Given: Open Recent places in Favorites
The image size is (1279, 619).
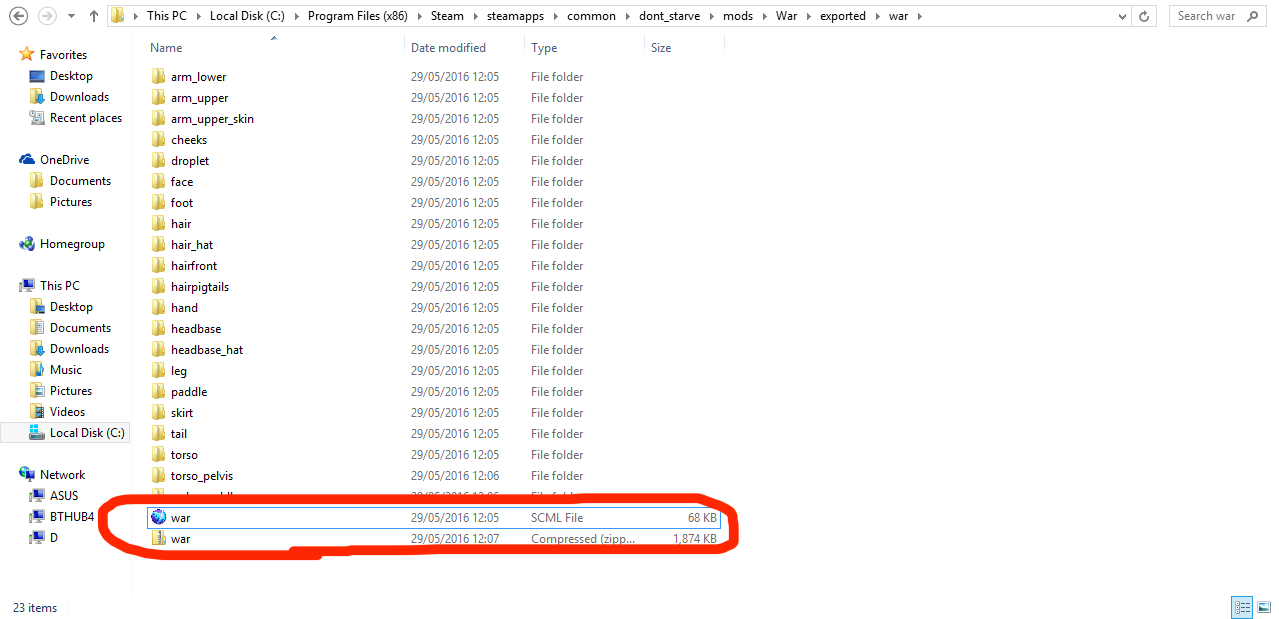Looking at the screenshot, I should coord(86,118).
